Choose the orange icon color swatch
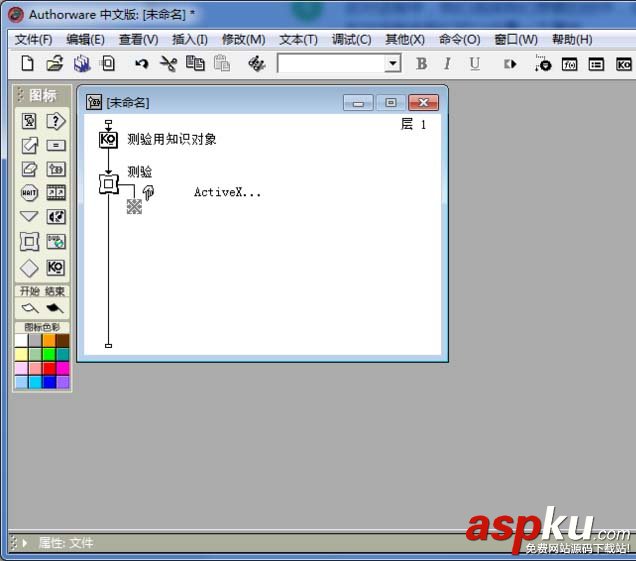Screen dimensions: 636x561 pos(49,341)
